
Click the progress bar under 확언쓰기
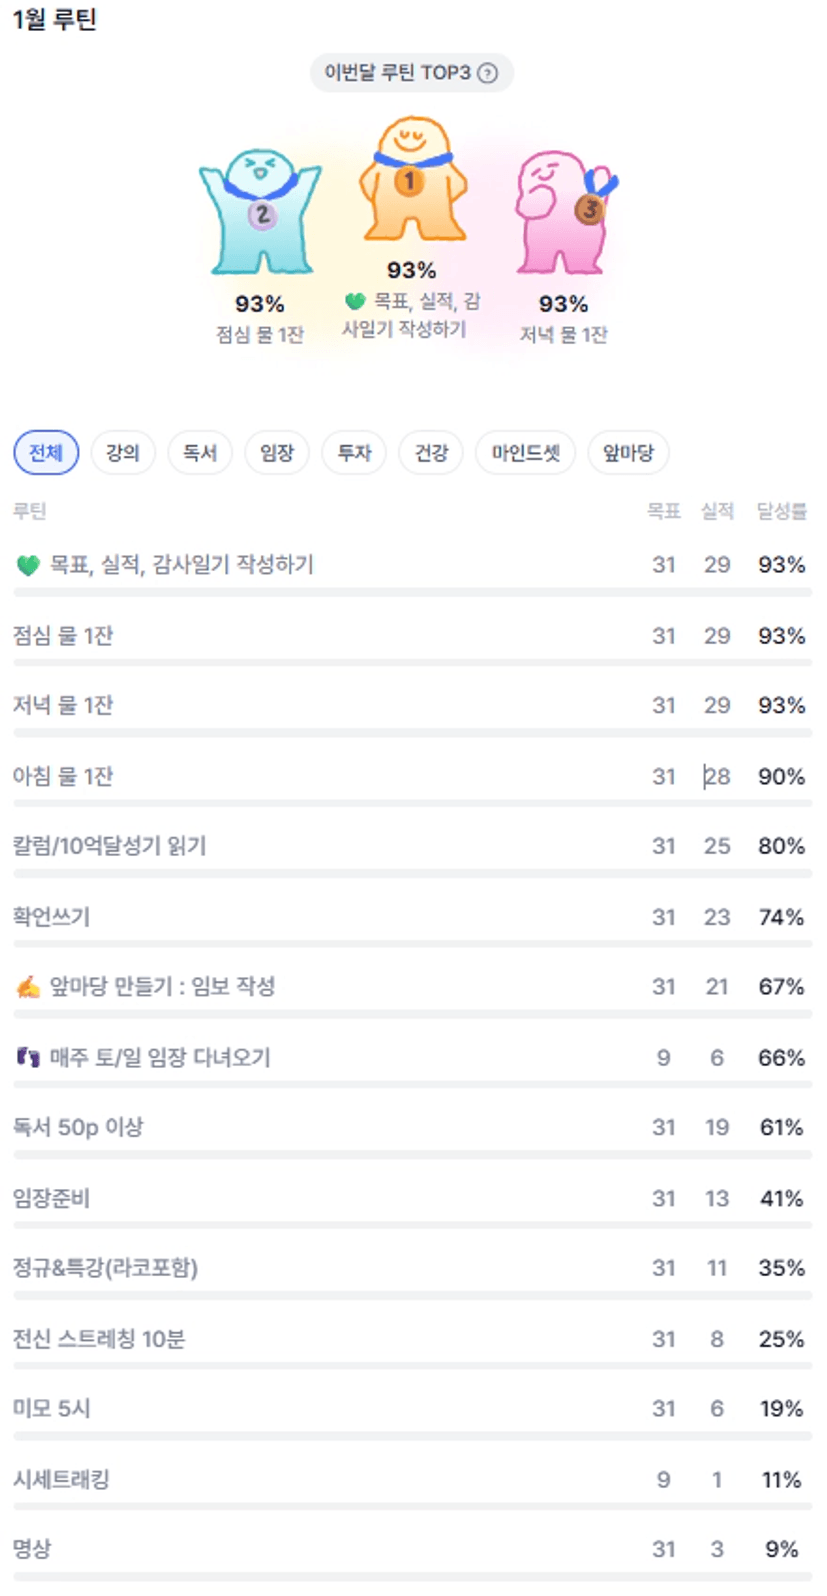[412, 944]
